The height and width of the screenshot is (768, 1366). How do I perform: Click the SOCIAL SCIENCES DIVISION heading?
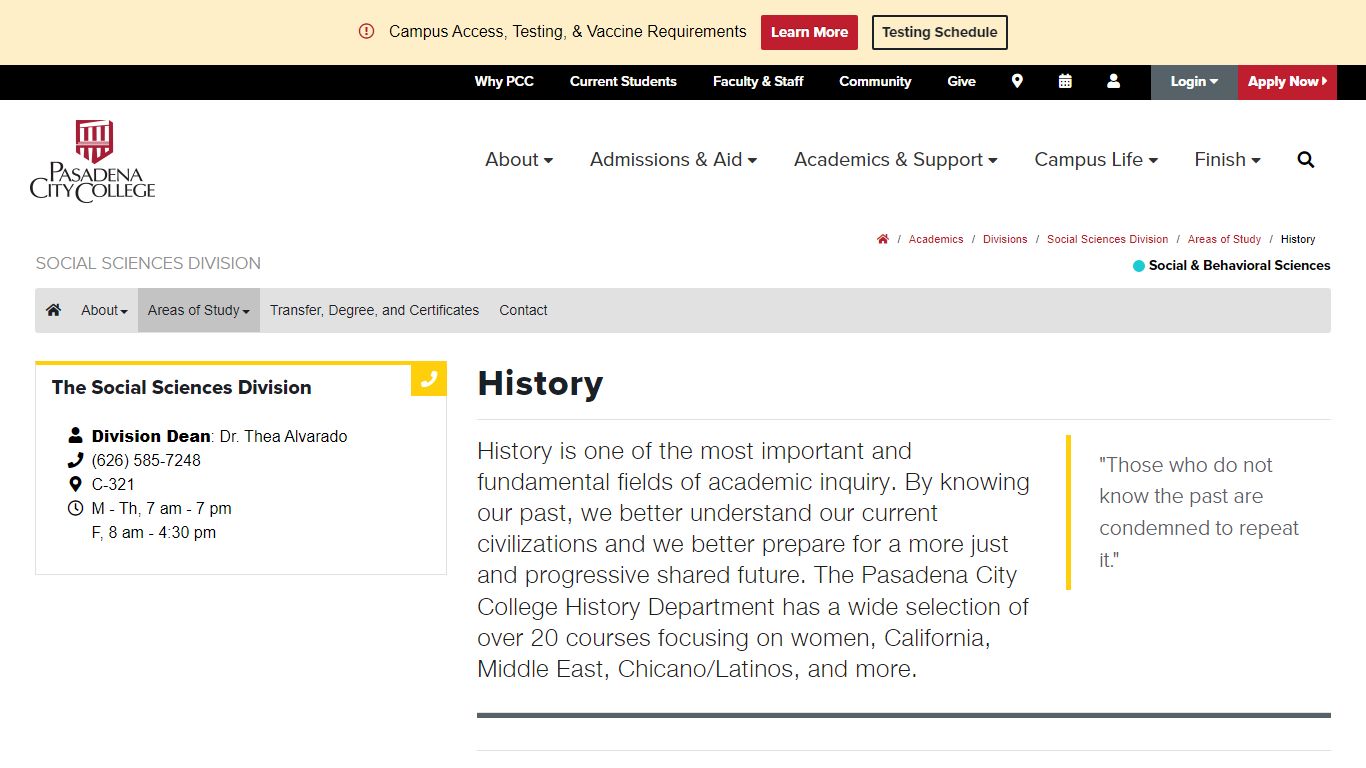(x=148, y=263)
